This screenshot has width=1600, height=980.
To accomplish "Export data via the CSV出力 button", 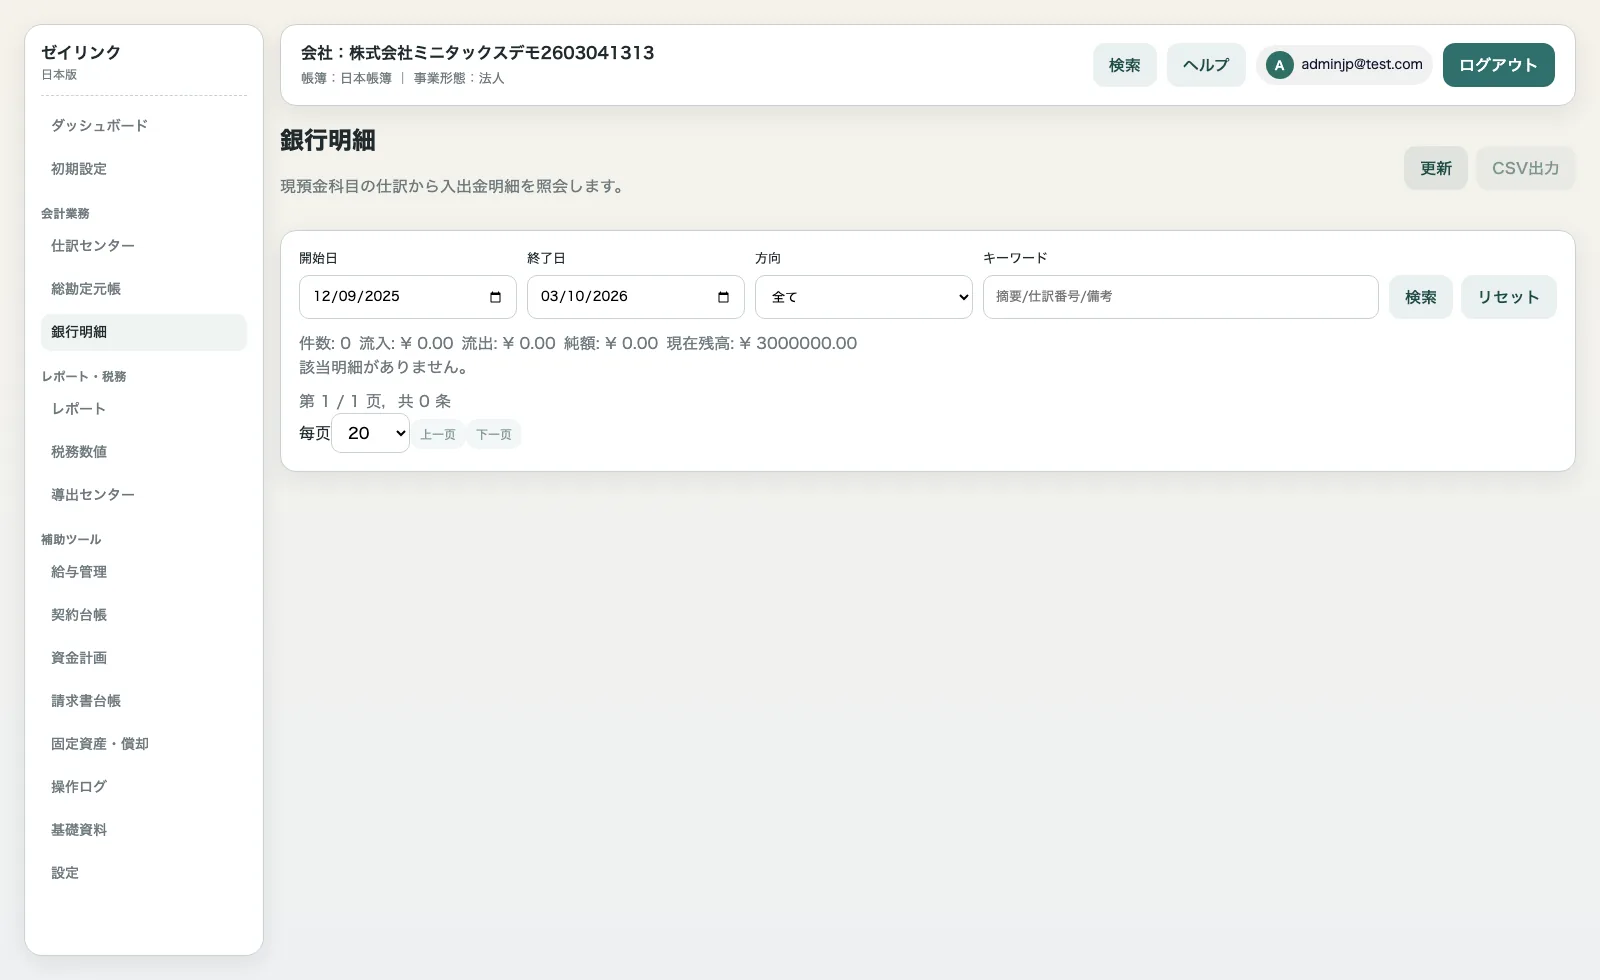I will point(1525,168).
